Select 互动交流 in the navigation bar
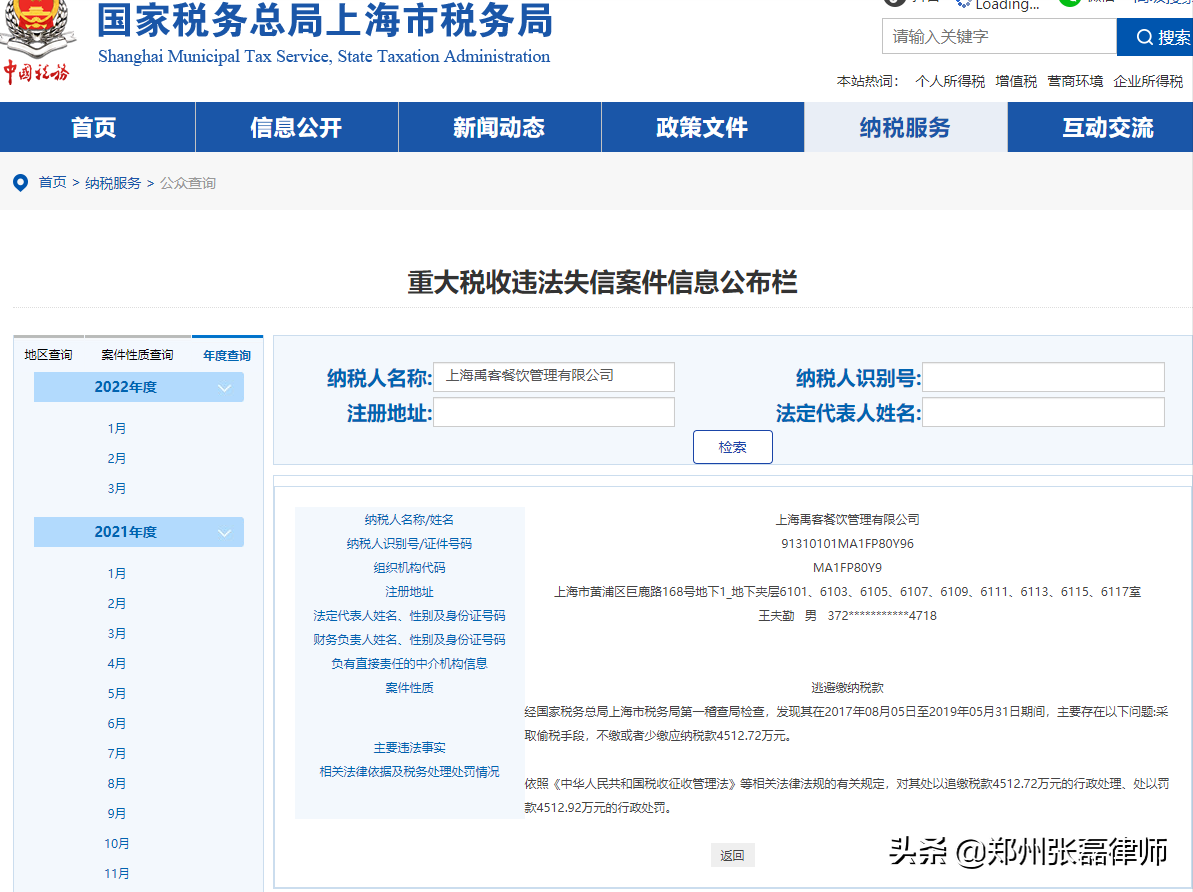The height and width of the screenshot is (892, 1193). click(x=1109, y=127)
